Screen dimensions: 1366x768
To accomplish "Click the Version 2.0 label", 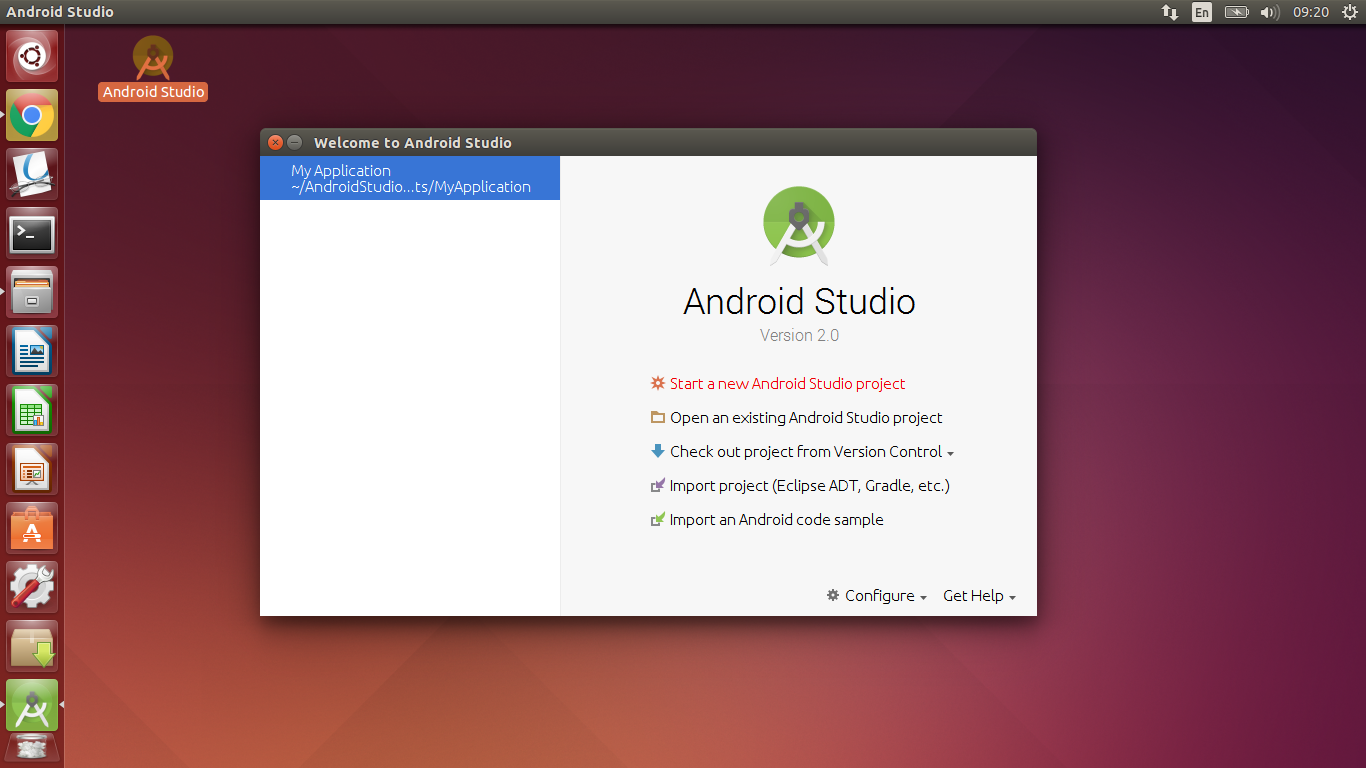I will click(x=799, y=335).
